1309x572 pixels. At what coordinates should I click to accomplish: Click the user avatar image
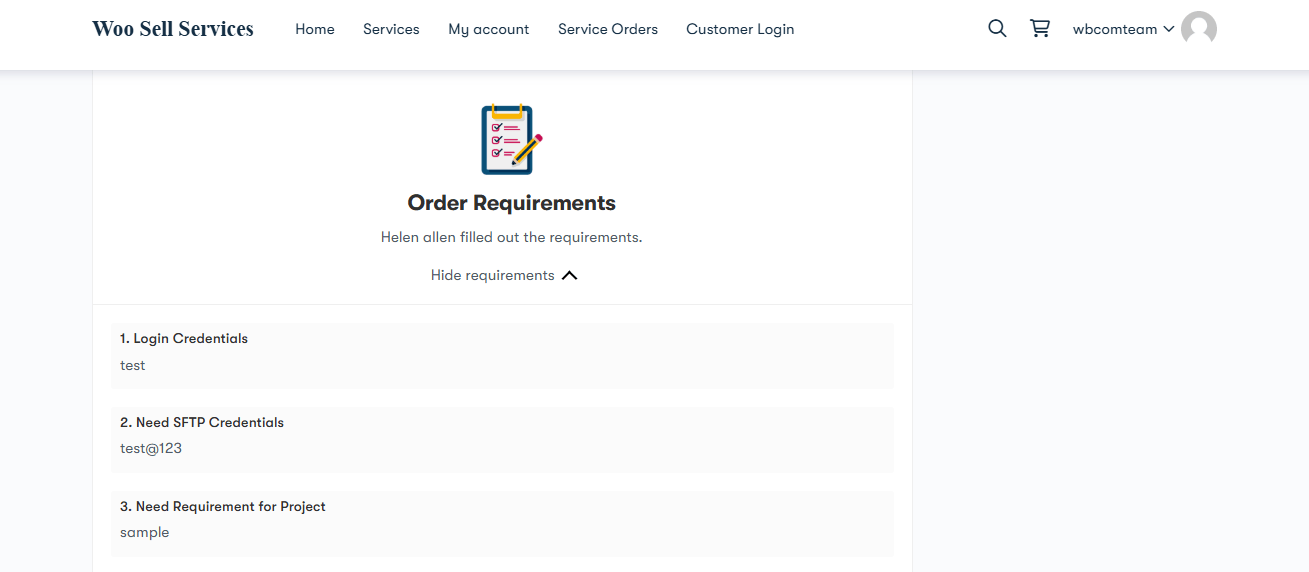click(x=1198, y=29)
